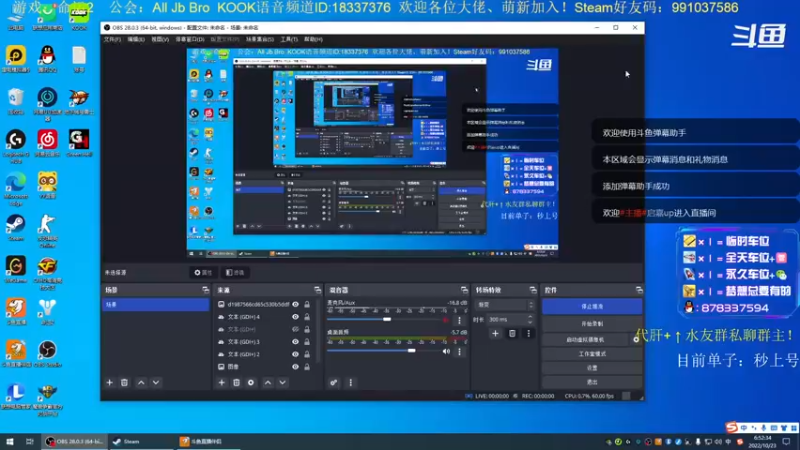Open 编辑(E) menu in OBS
This screenshot has height=450, width=800.
(136, 39)
